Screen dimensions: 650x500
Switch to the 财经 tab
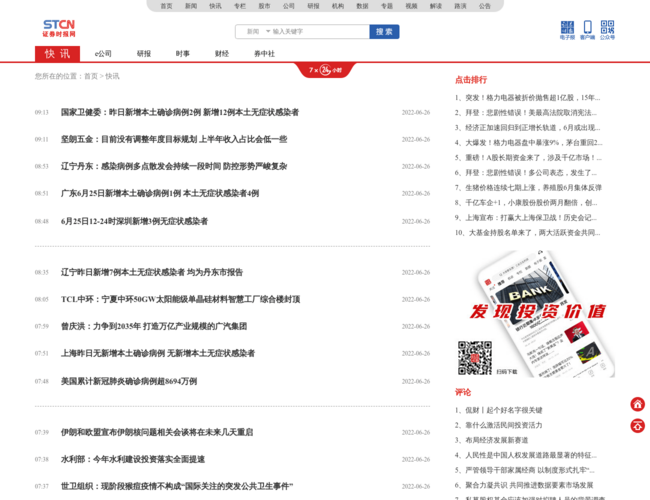[222, 53]
